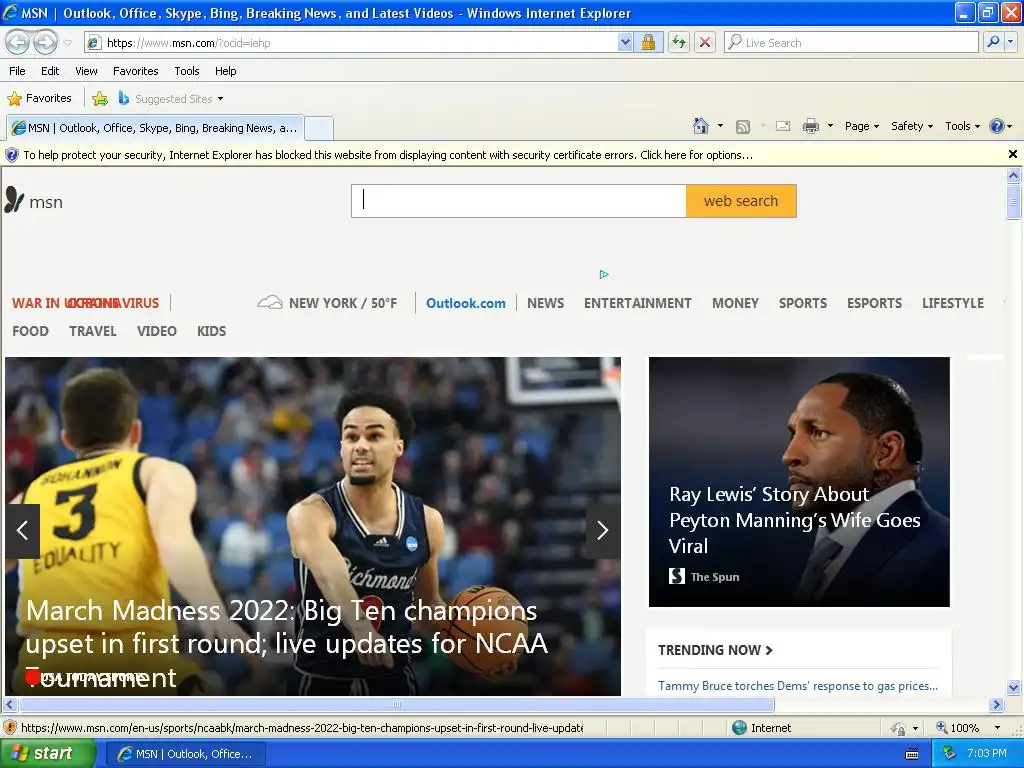Open the View menu
This screenshot has width=1024, height=768.
86,71
